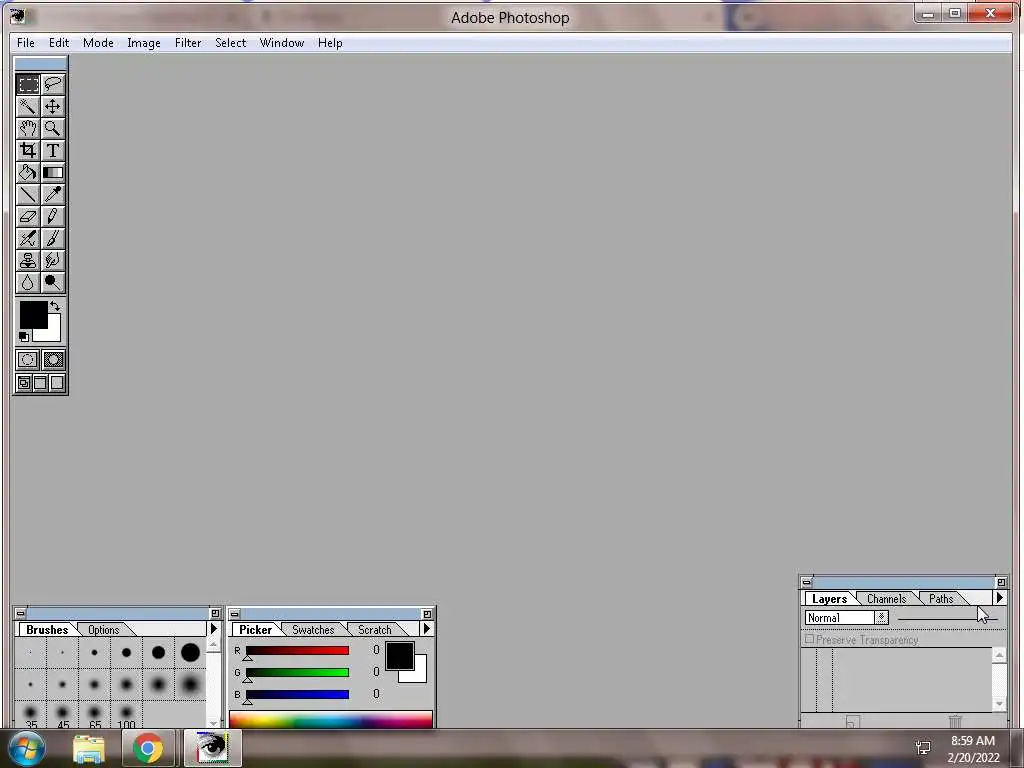Image resolution: width=1024 pixels, height=768 pixels.
Task: Close the Layers palette via its control box
Action: [x=807, y=582]
